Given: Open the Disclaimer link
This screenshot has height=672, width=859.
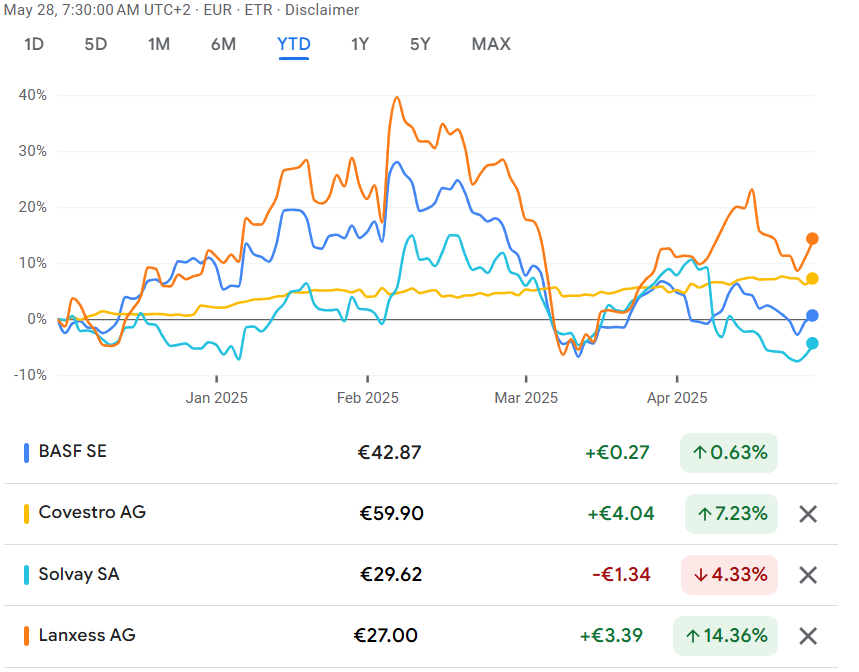Looking at the screenshot, I should (322, 10).
